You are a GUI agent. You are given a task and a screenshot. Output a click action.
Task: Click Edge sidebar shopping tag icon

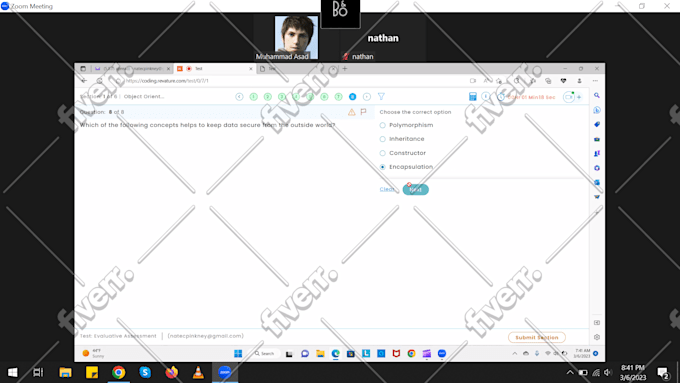click(597, 124)
